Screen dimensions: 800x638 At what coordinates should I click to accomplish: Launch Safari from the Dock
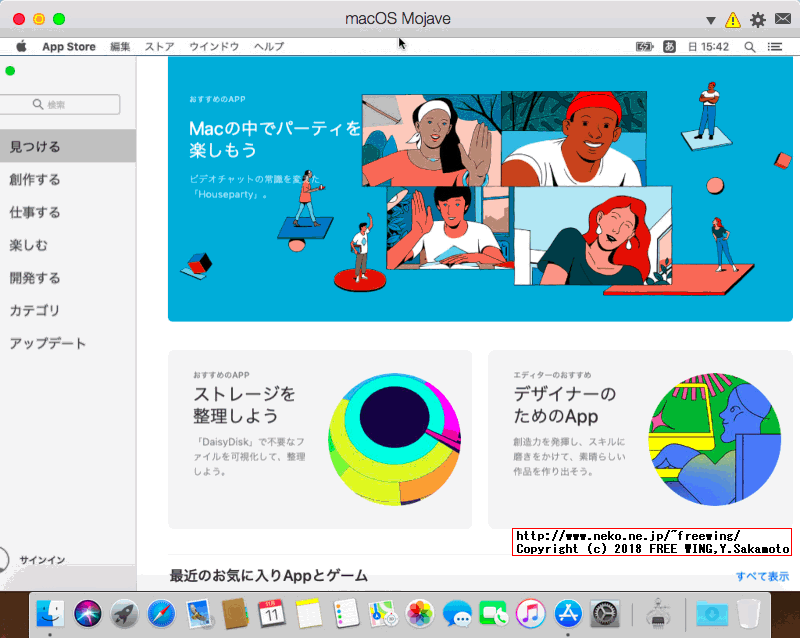point(160,613)
